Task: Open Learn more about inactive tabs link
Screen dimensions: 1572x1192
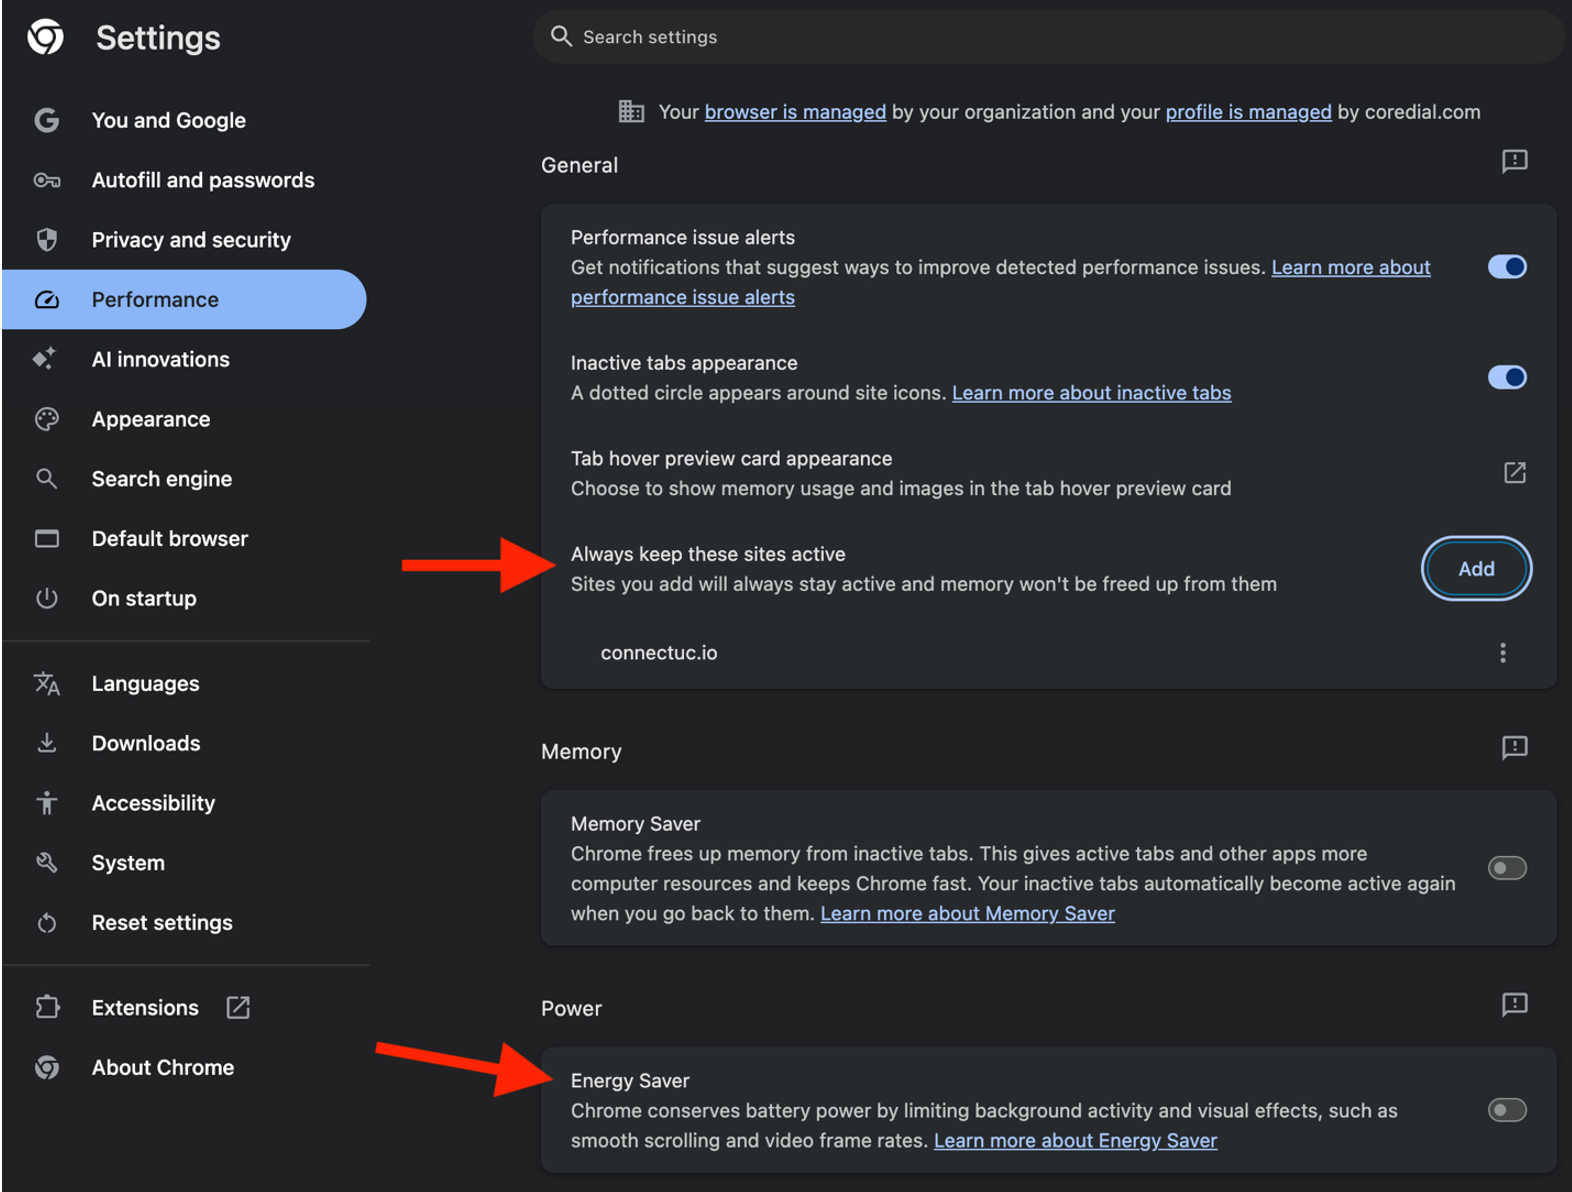Action: pyautogui.click(x=1091, y=393)
